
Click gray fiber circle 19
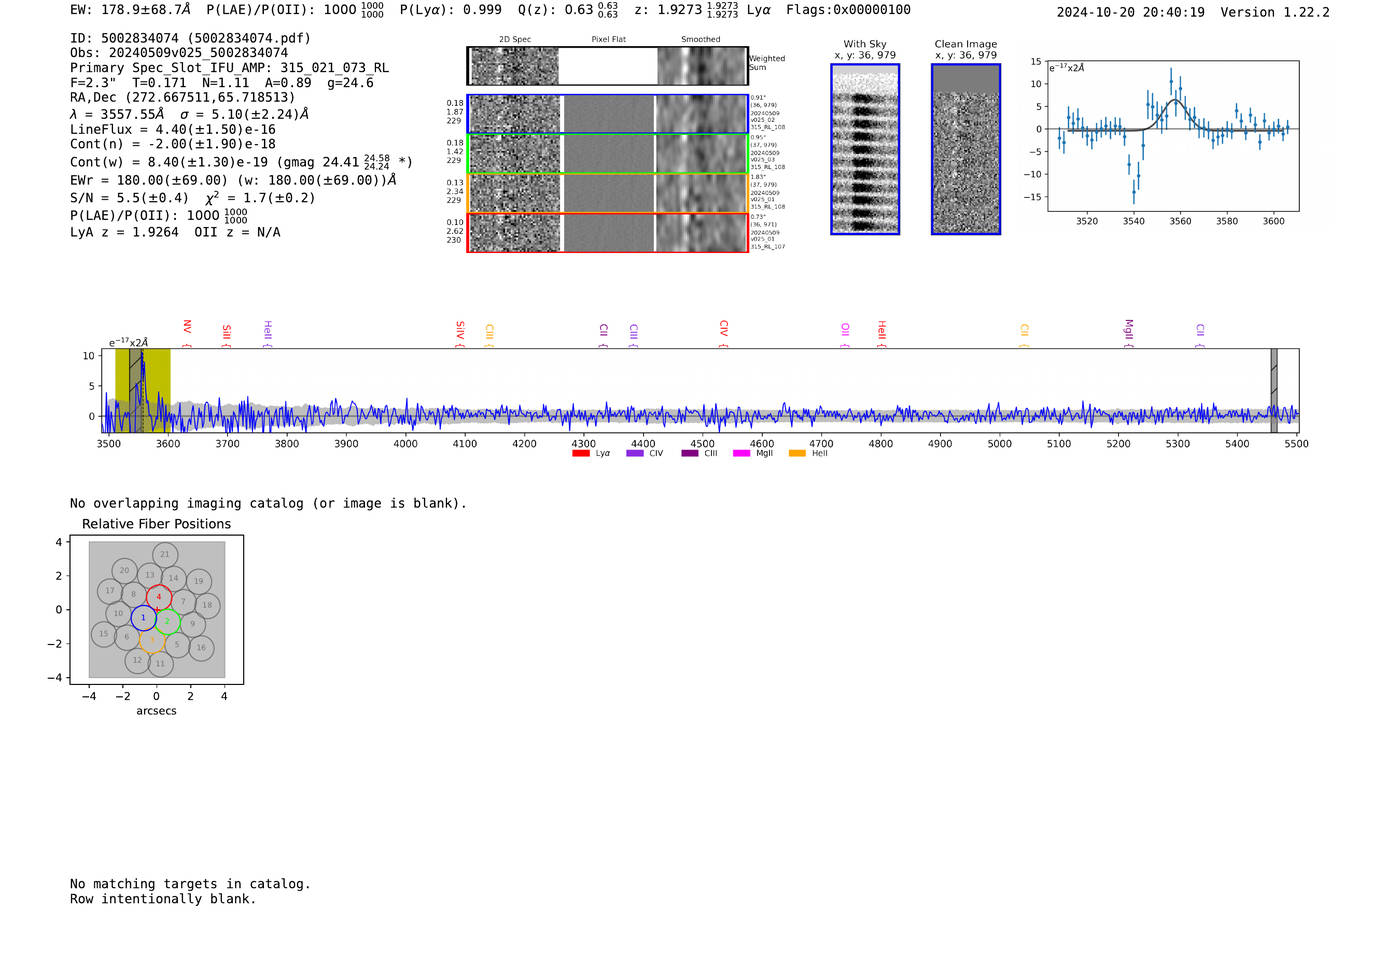coord(198,581)
